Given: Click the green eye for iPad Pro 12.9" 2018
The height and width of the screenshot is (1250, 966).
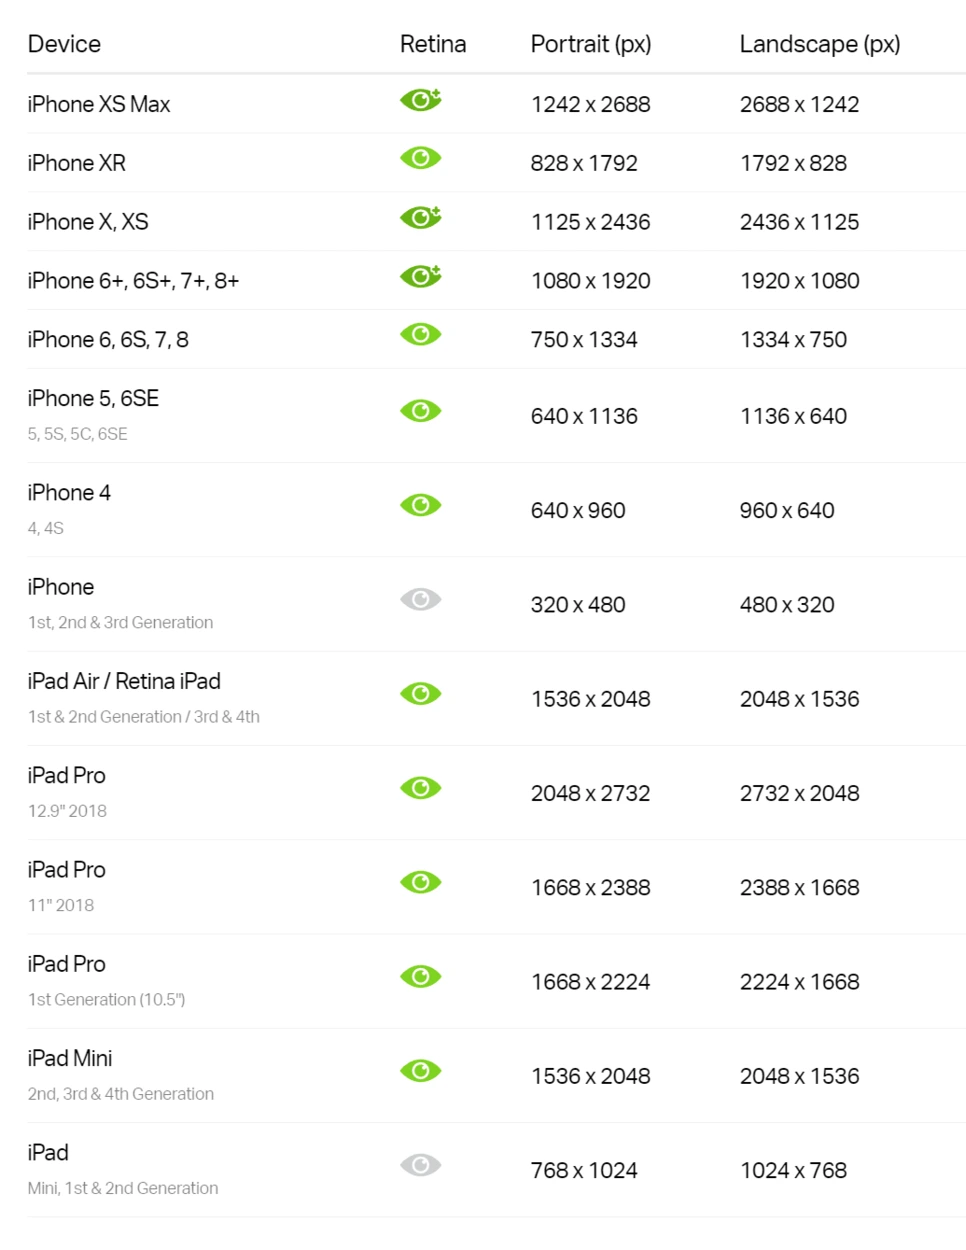Looking at the screenshot, I should (421, 788).
